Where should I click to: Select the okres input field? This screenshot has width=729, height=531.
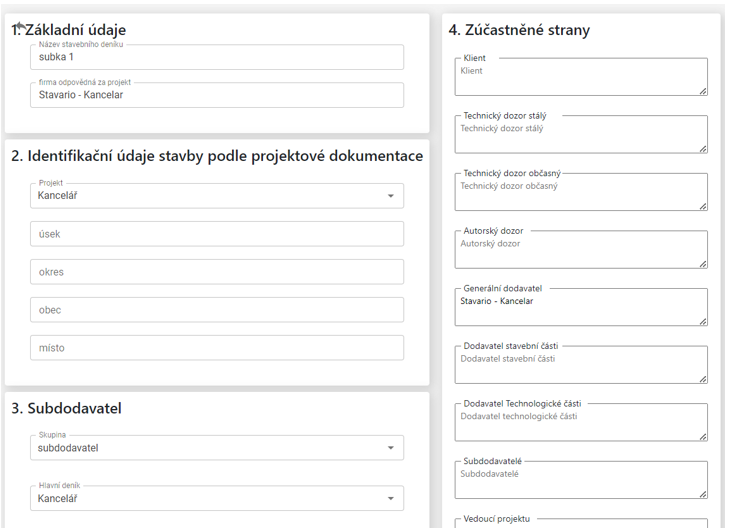coord(216,272)
